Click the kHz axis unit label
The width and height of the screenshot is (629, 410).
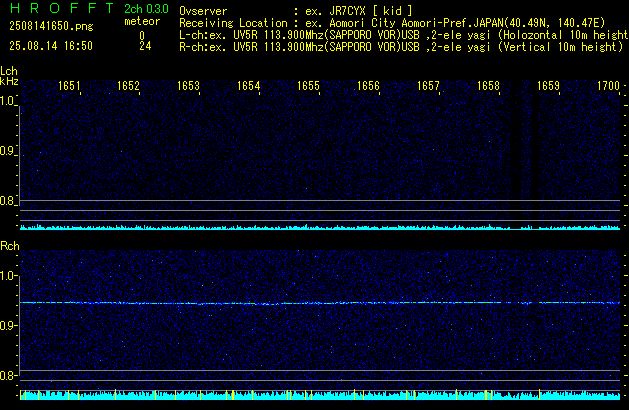pos(9,81)
